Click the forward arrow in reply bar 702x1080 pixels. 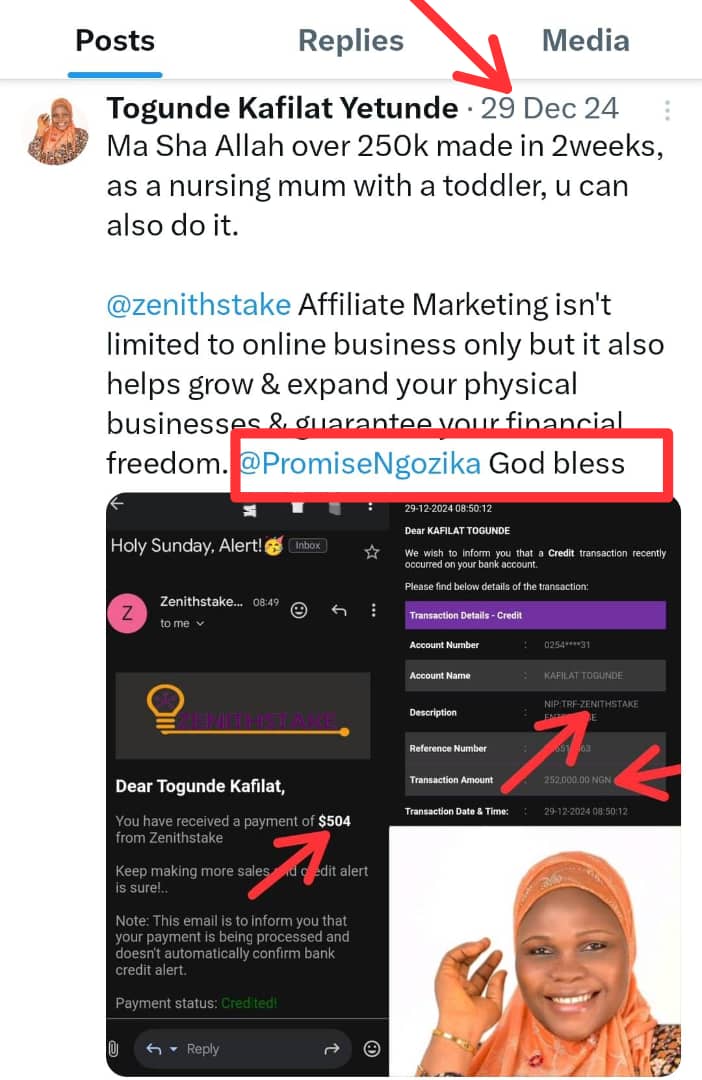331,1048
